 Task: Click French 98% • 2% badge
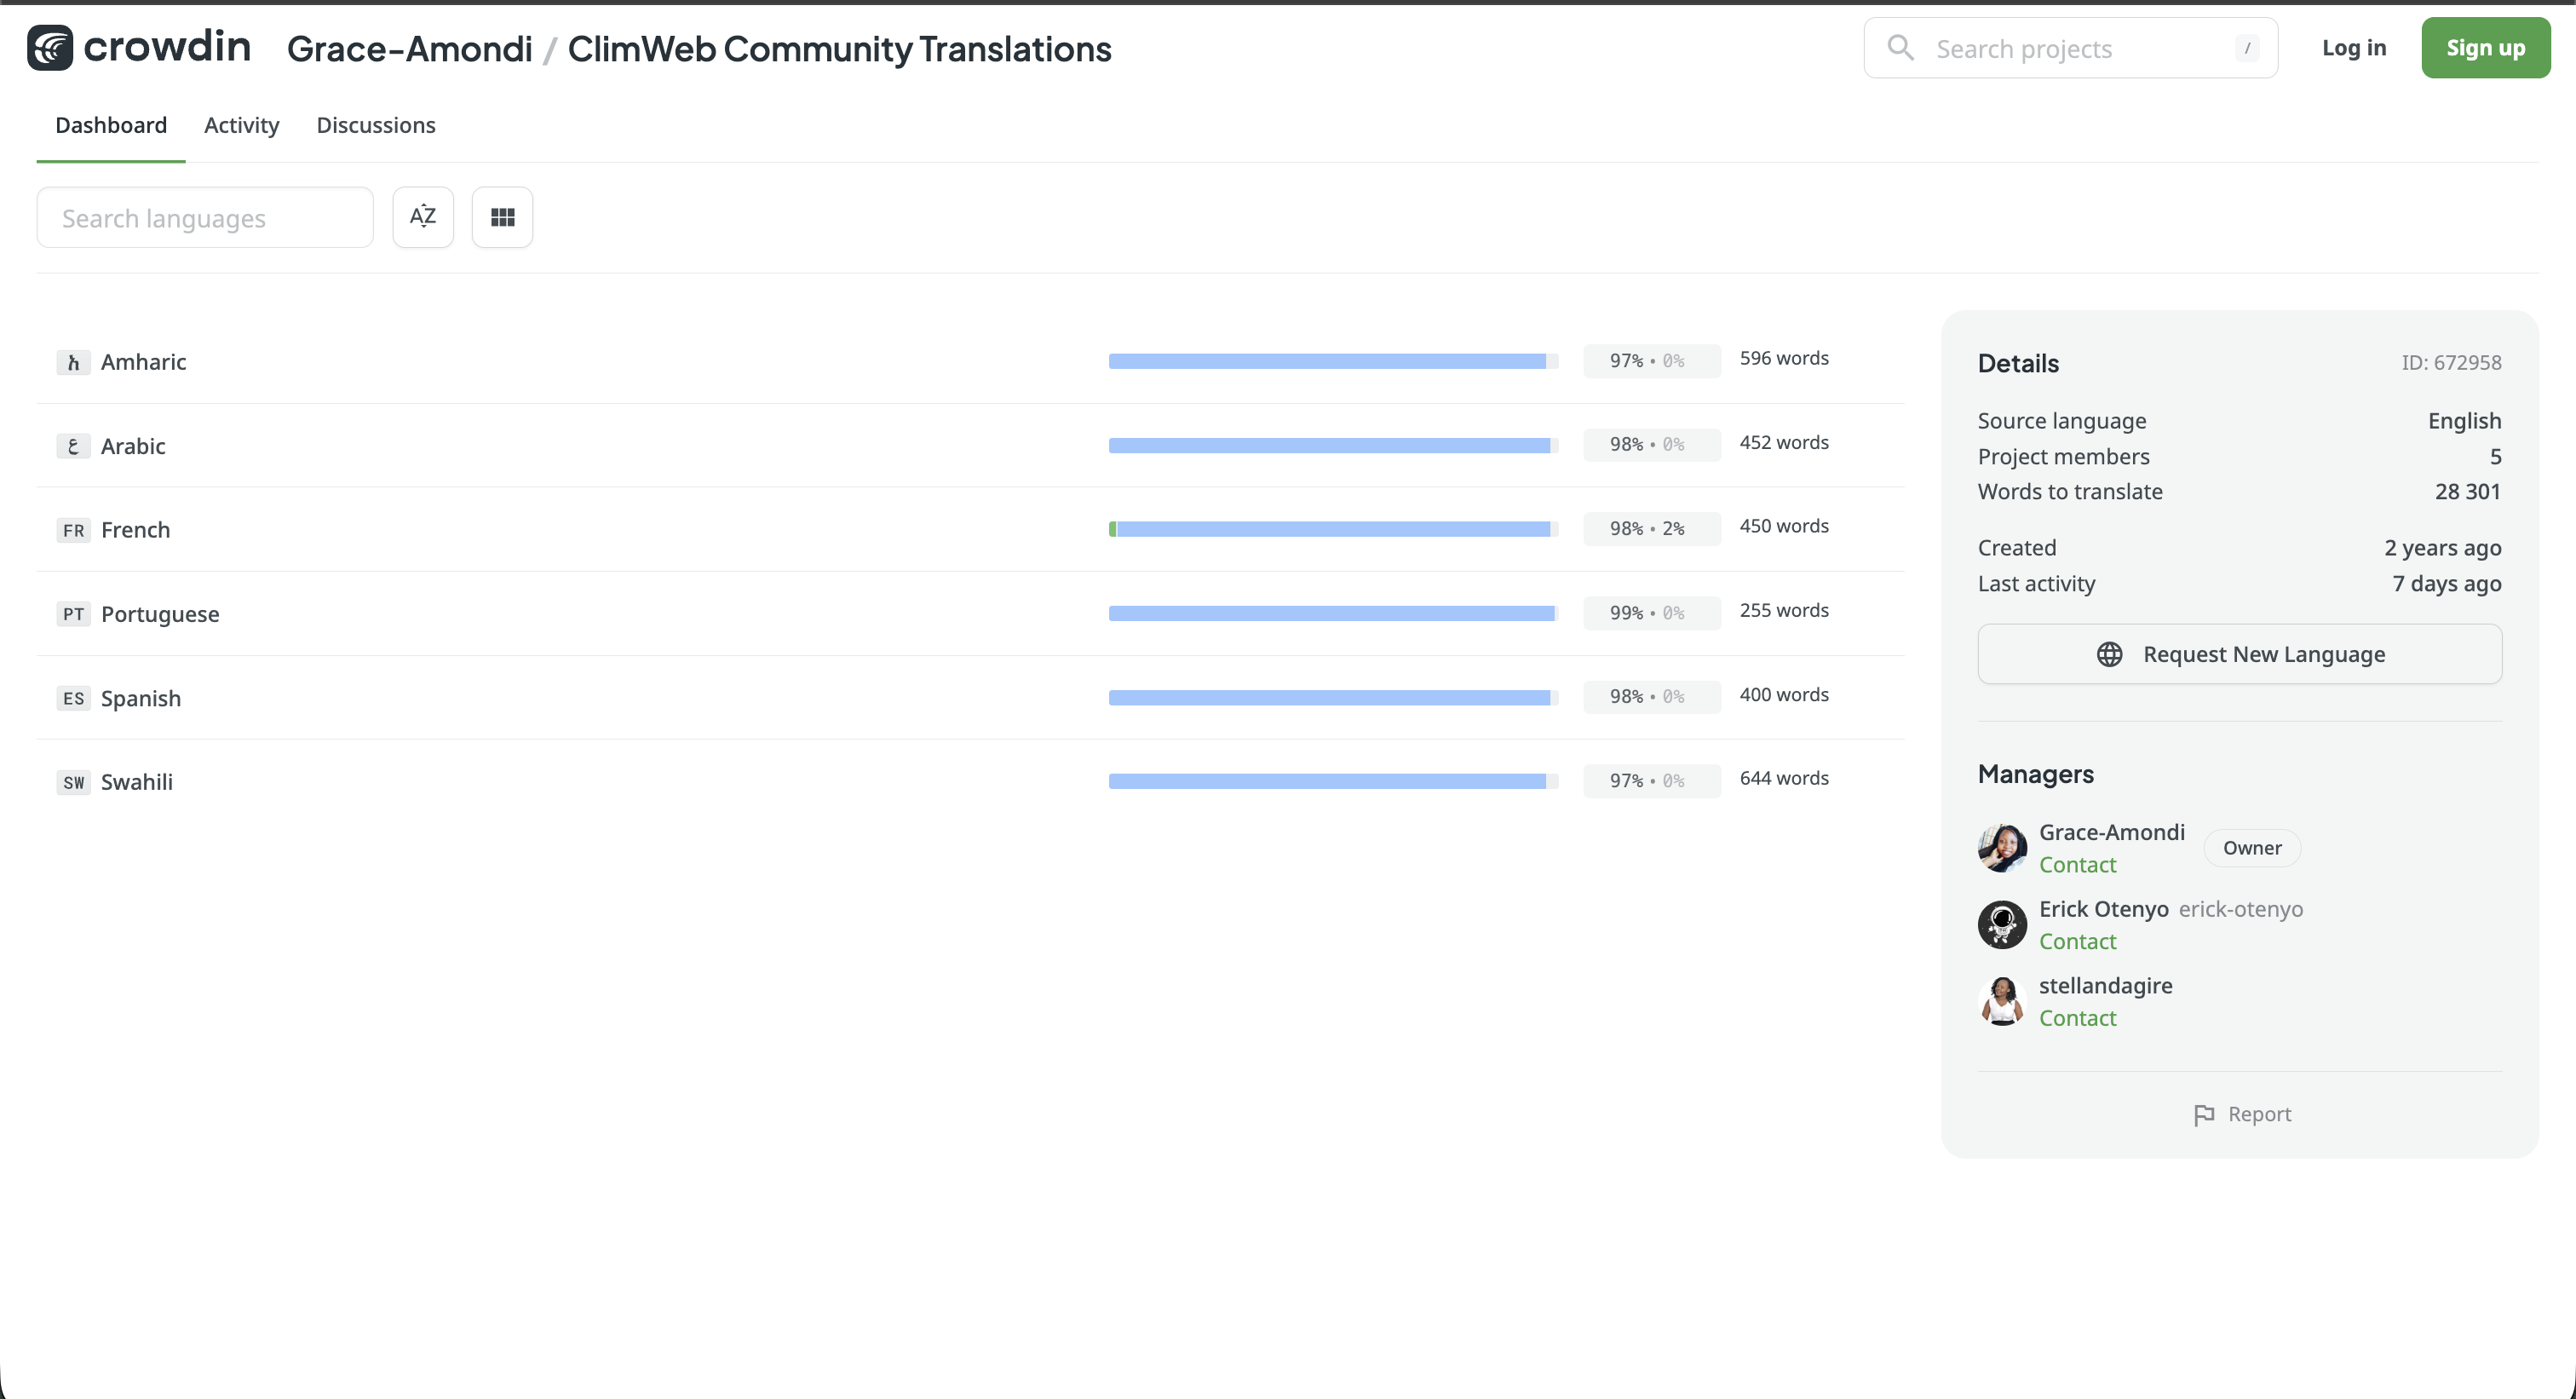tap(1651, 529)
